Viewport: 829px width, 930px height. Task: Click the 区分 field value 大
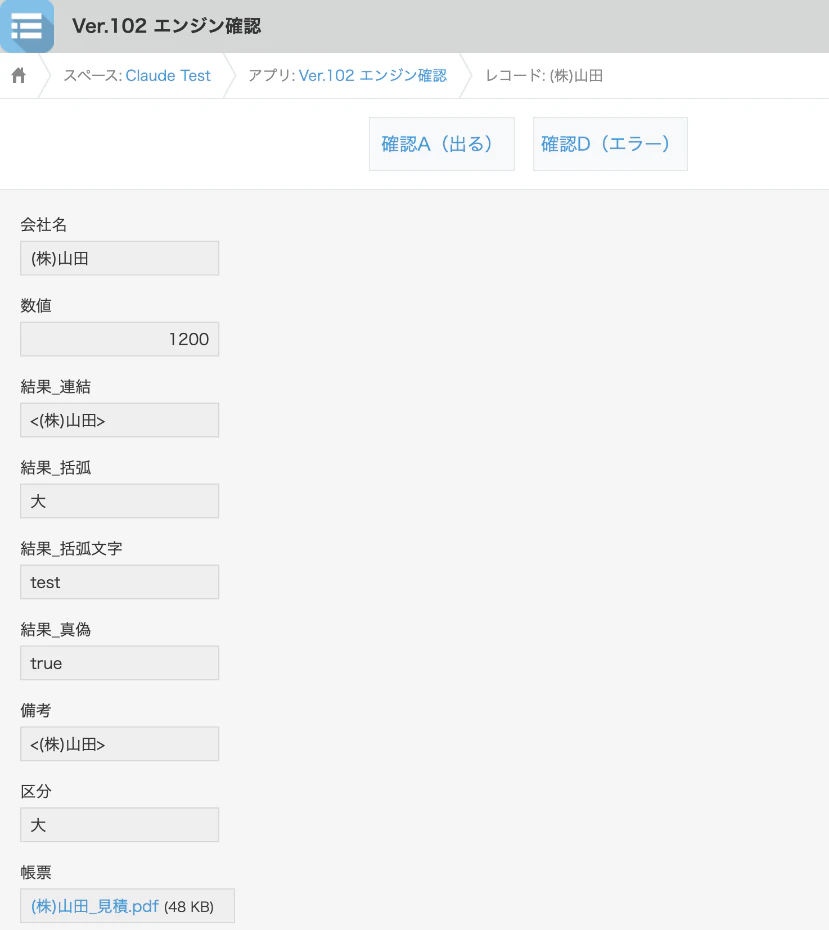(x=119, y=825)
